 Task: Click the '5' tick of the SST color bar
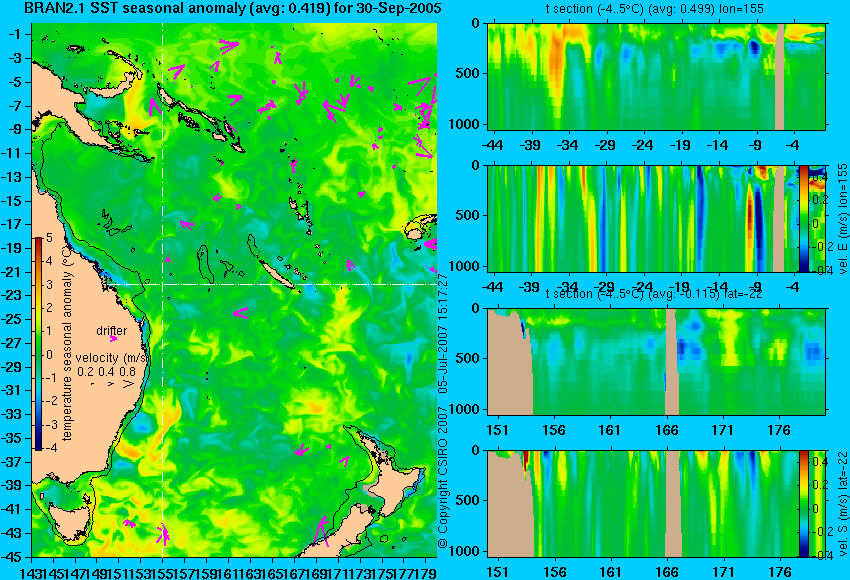49,238
